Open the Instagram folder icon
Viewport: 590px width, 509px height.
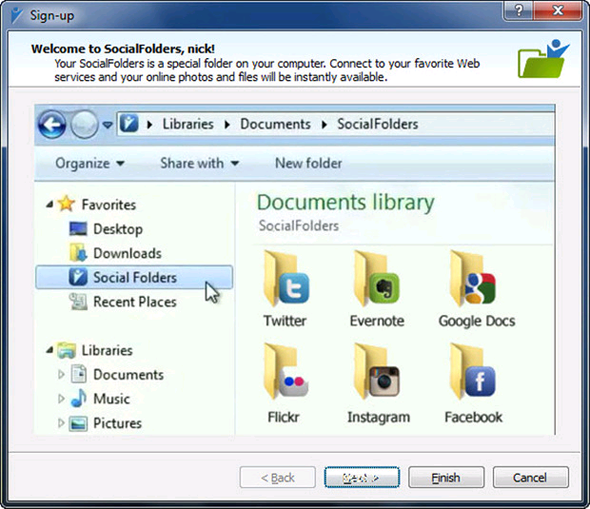coord(377,371)
